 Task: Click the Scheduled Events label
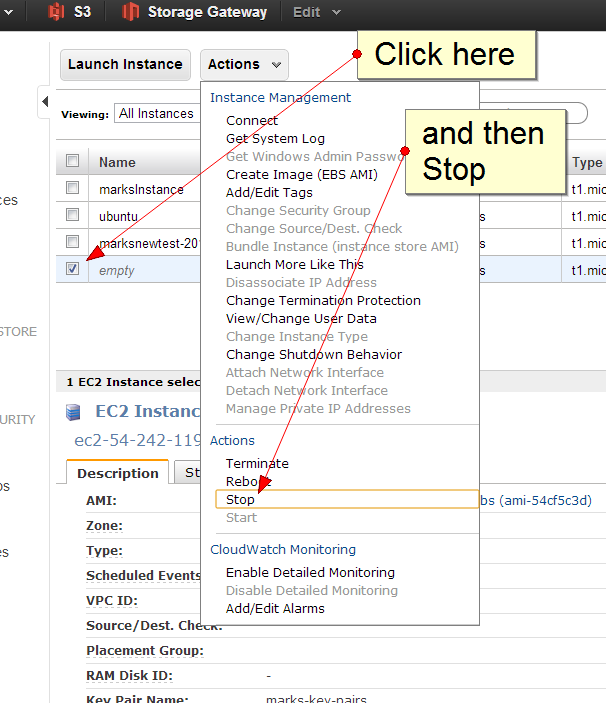[143, 575]
